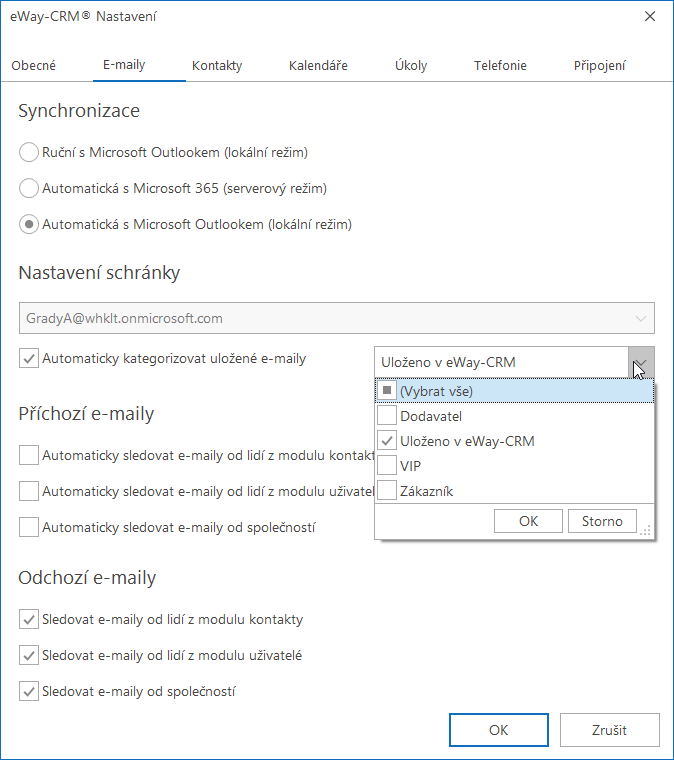The height and width of the screenshot is (760, 674).
Task: Click the Zrušit button
Action: pos(609,730)
